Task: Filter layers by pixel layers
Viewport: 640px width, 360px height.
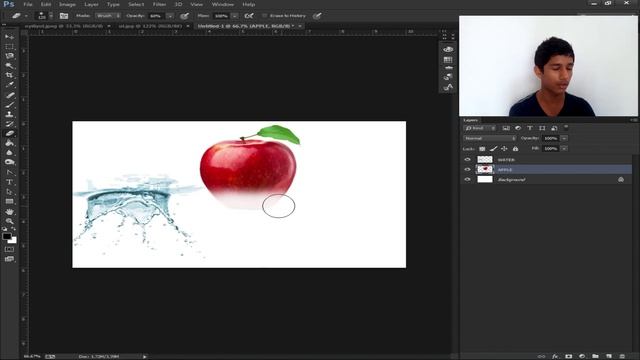Action: (x=506, y=128)
